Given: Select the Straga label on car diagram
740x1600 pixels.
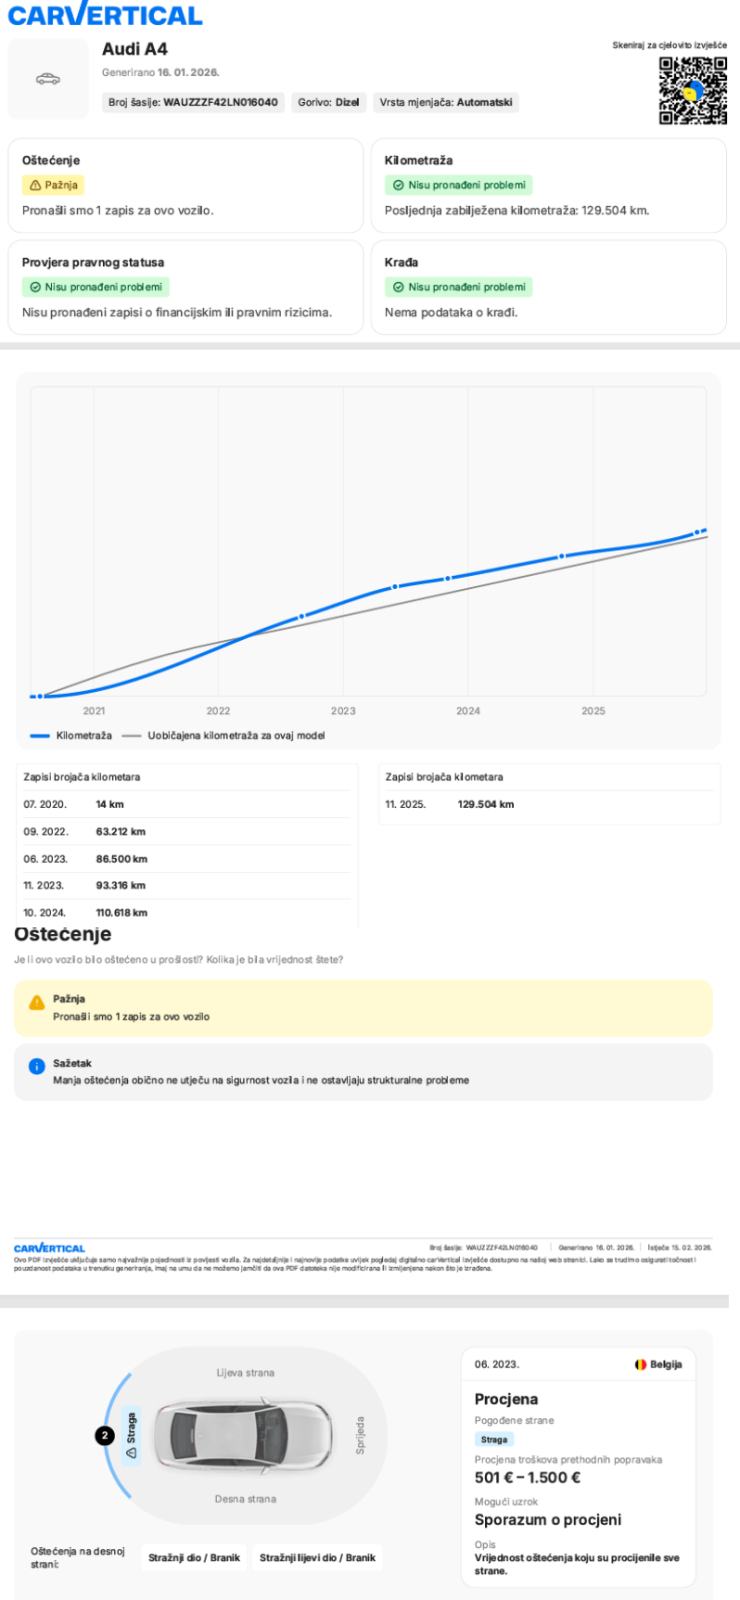Looking at the screenshot, I should click(x=132, y=1434).
